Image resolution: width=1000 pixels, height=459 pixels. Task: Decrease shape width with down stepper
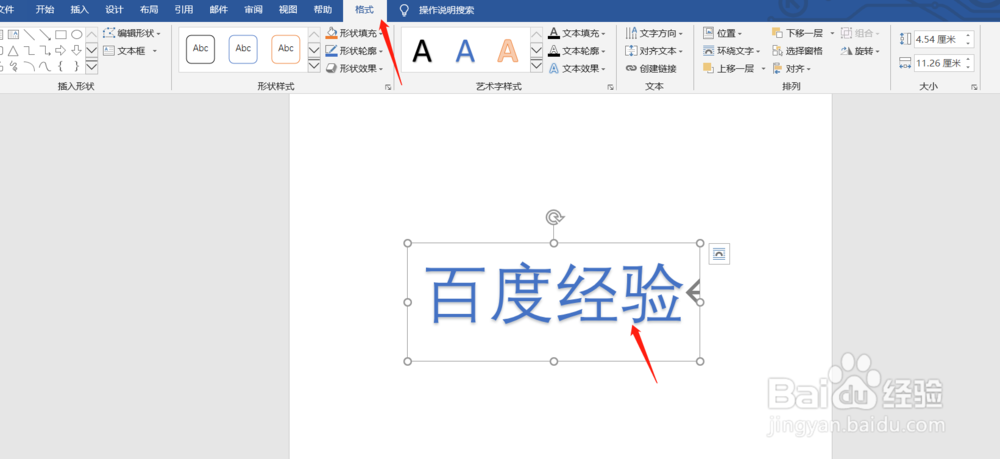tap(969, 67)
